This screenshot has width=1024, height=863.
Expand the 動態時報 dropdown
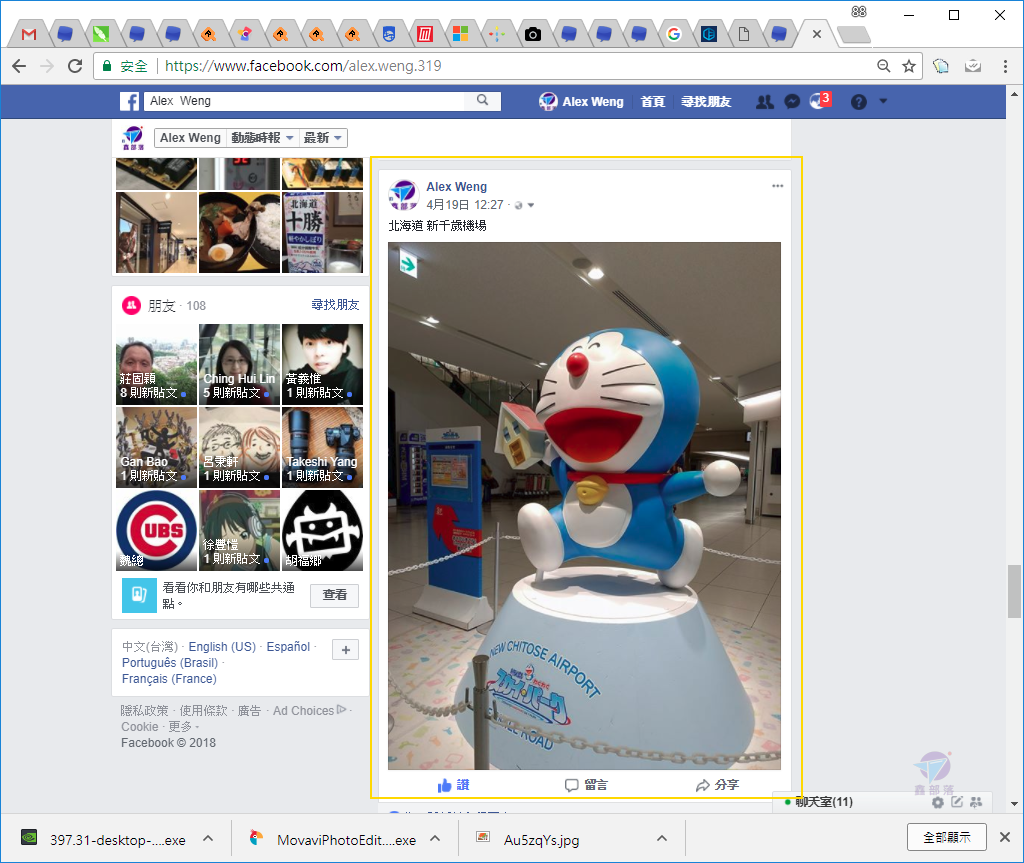(262, 138)
